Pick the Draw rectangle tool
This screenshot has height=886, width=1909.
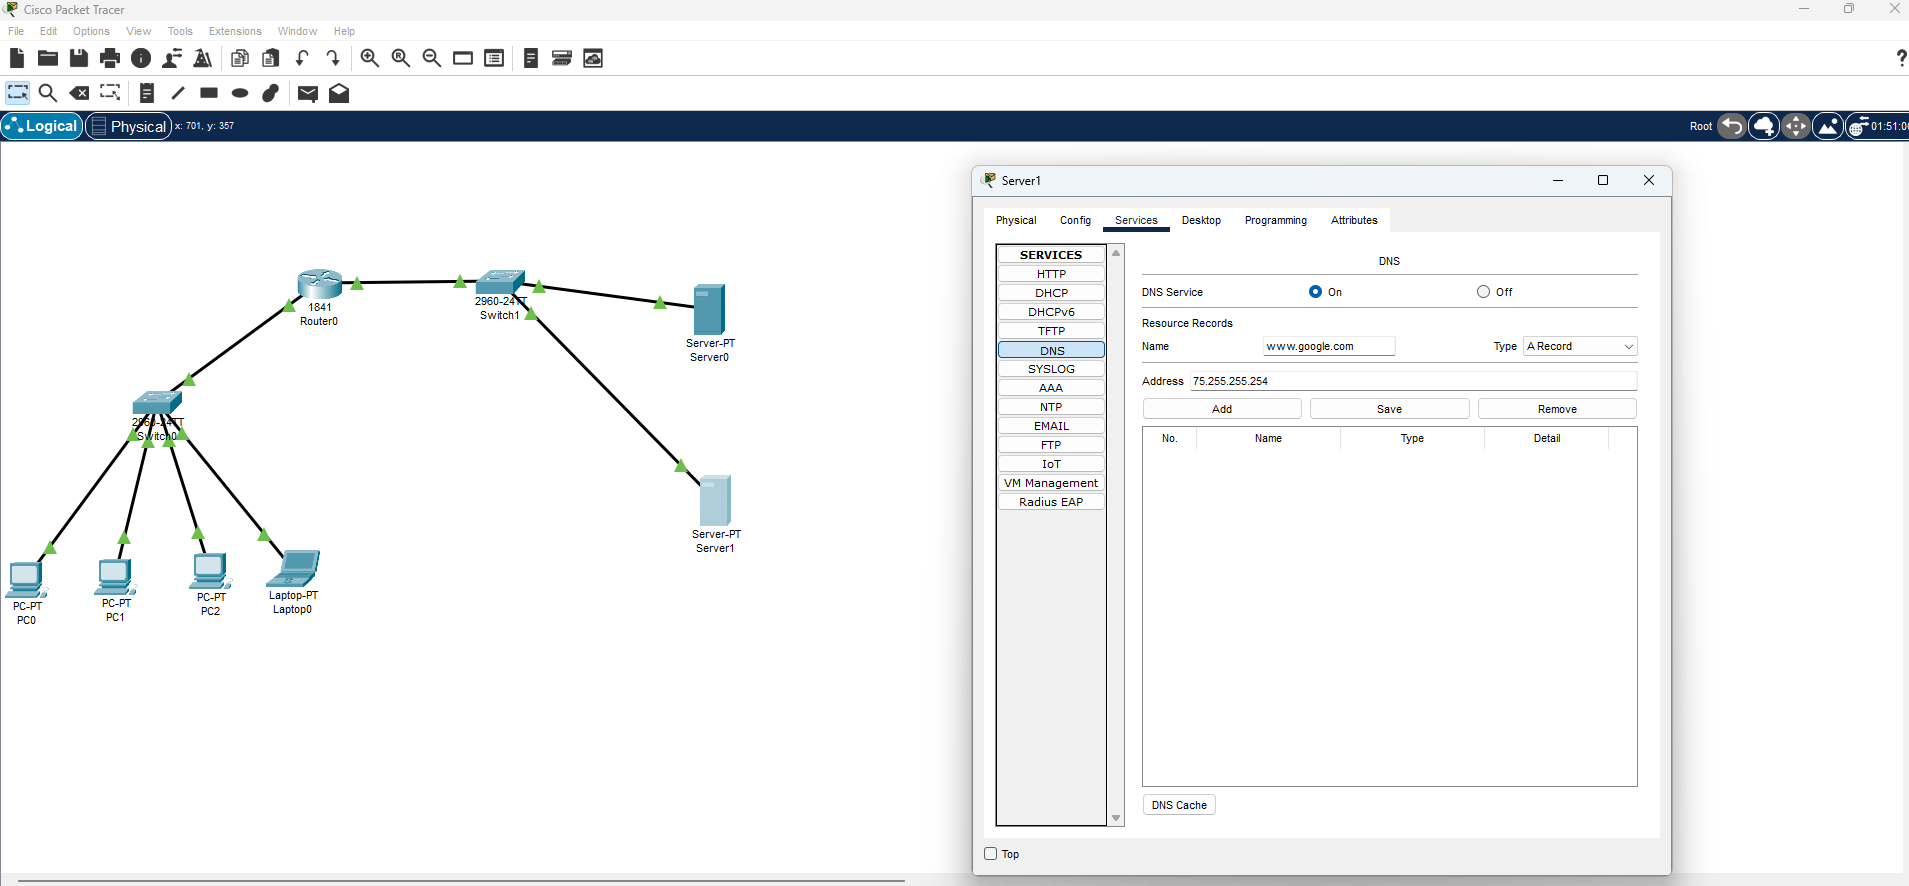[209, 93]
